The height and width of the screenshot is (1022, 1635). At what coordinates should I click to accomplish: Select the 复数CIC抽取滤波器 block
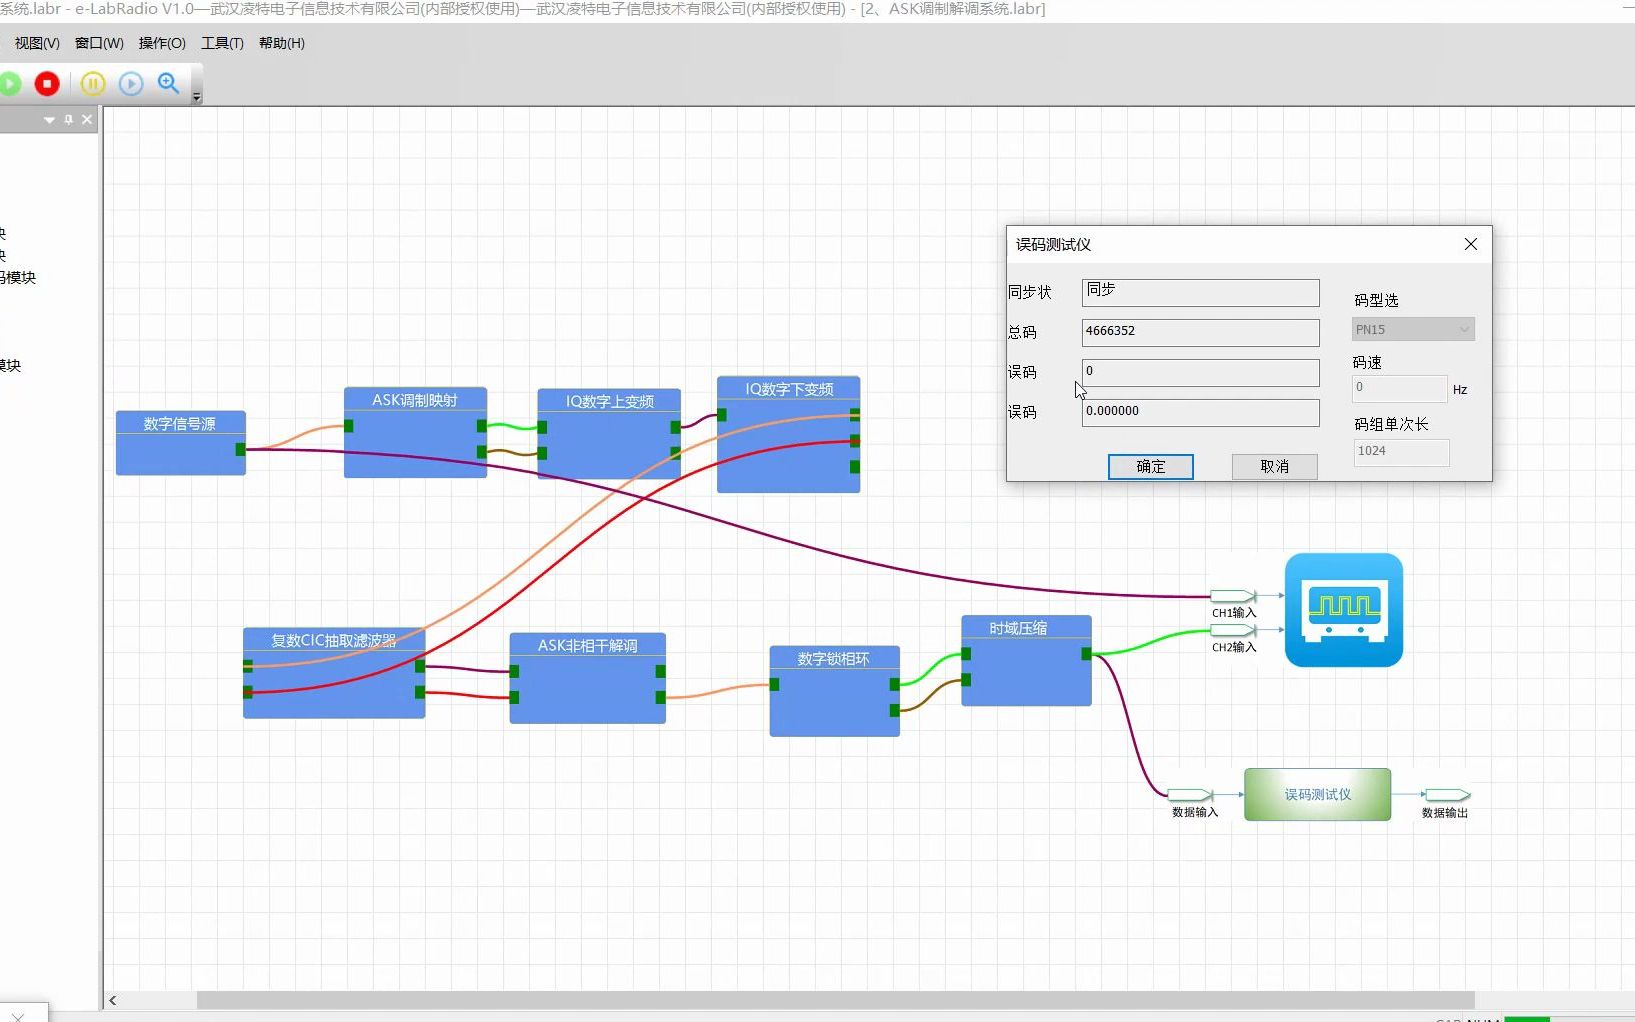coord(334,673)
